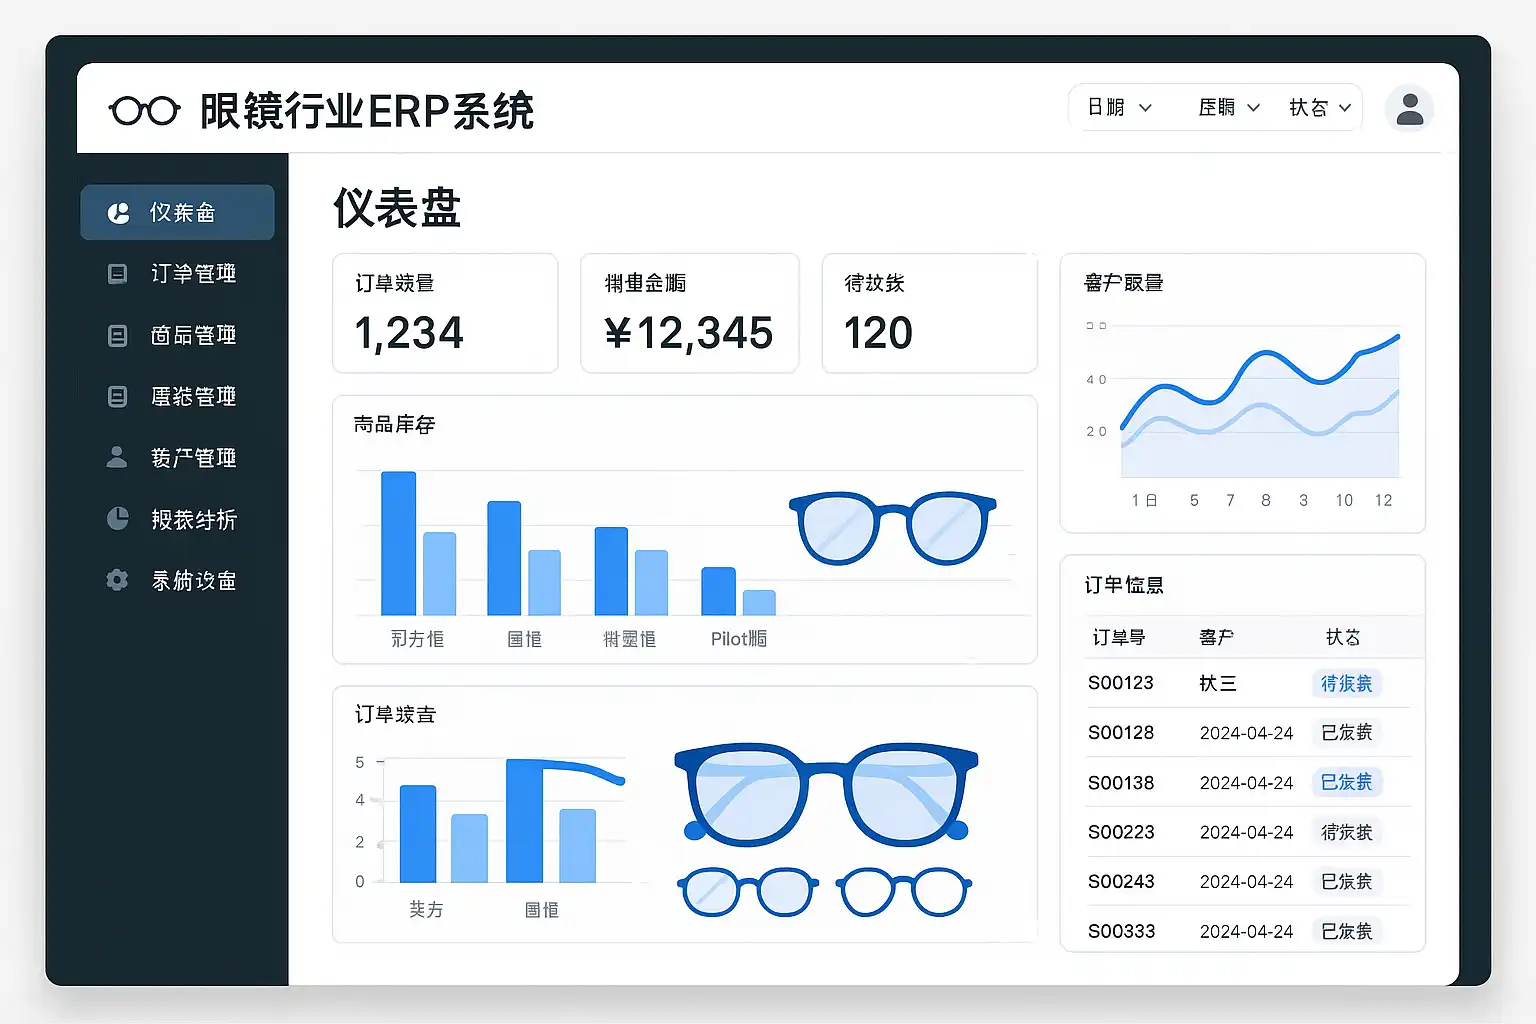Screen dimensions: 1536x1024
Task: Click the date 2024-04-24 in the S00333 row
Action: [1247, 932]
